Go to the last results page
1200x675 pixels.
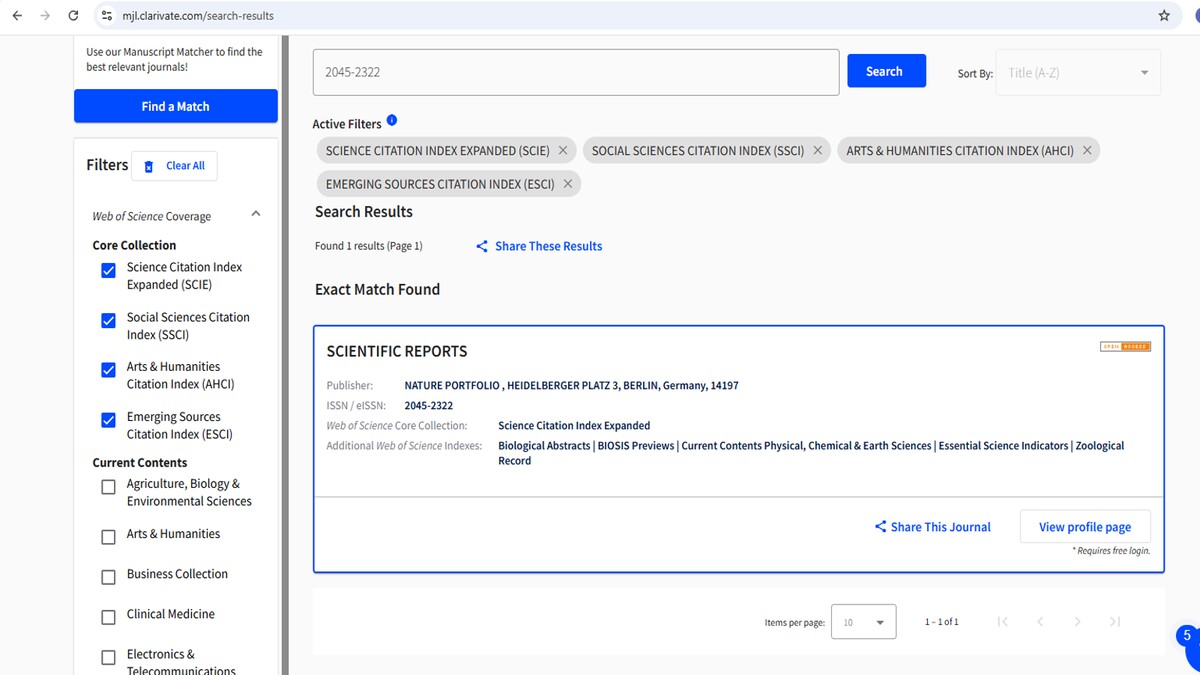click(x=1115, y=622)
